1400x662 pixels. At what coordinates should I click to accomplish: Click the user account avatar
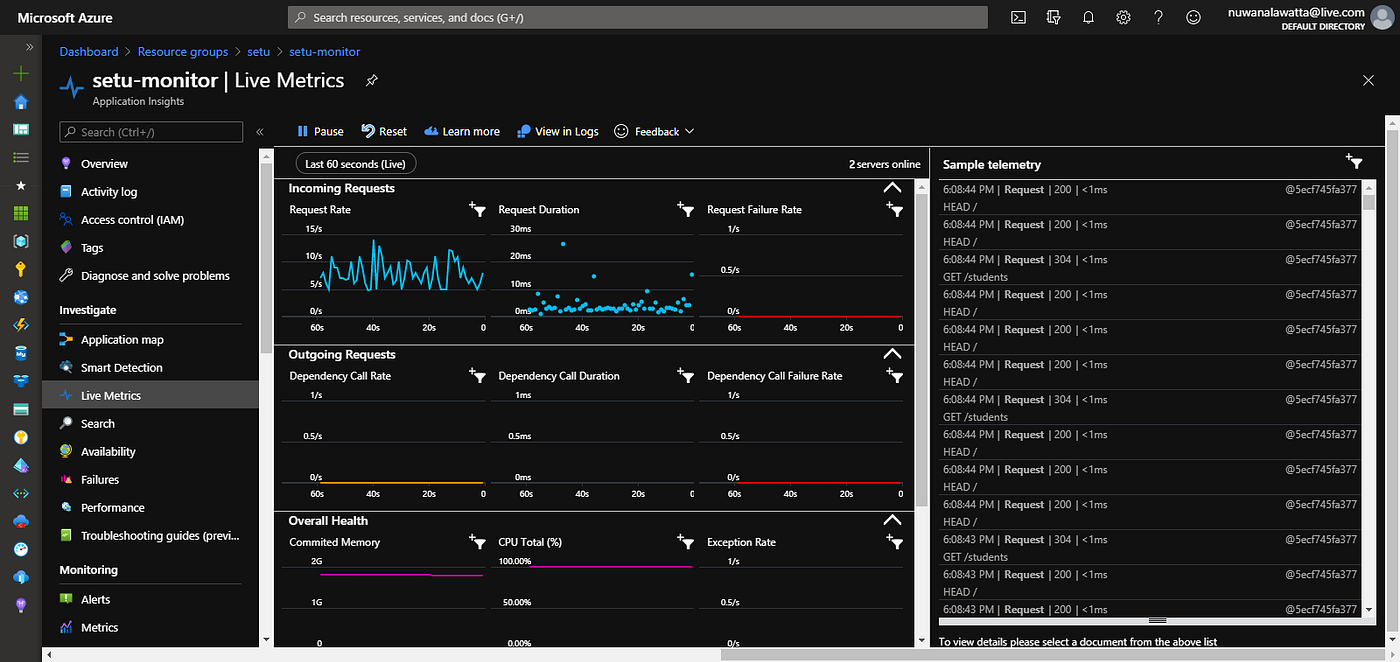tap(1383, 18)
